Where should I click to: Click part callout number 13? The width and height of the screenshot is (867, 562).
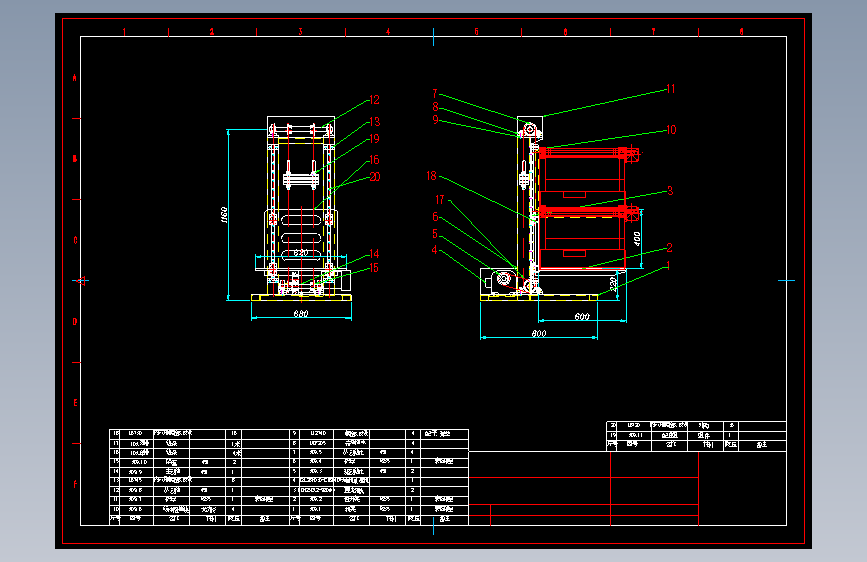tap(375, 122)
